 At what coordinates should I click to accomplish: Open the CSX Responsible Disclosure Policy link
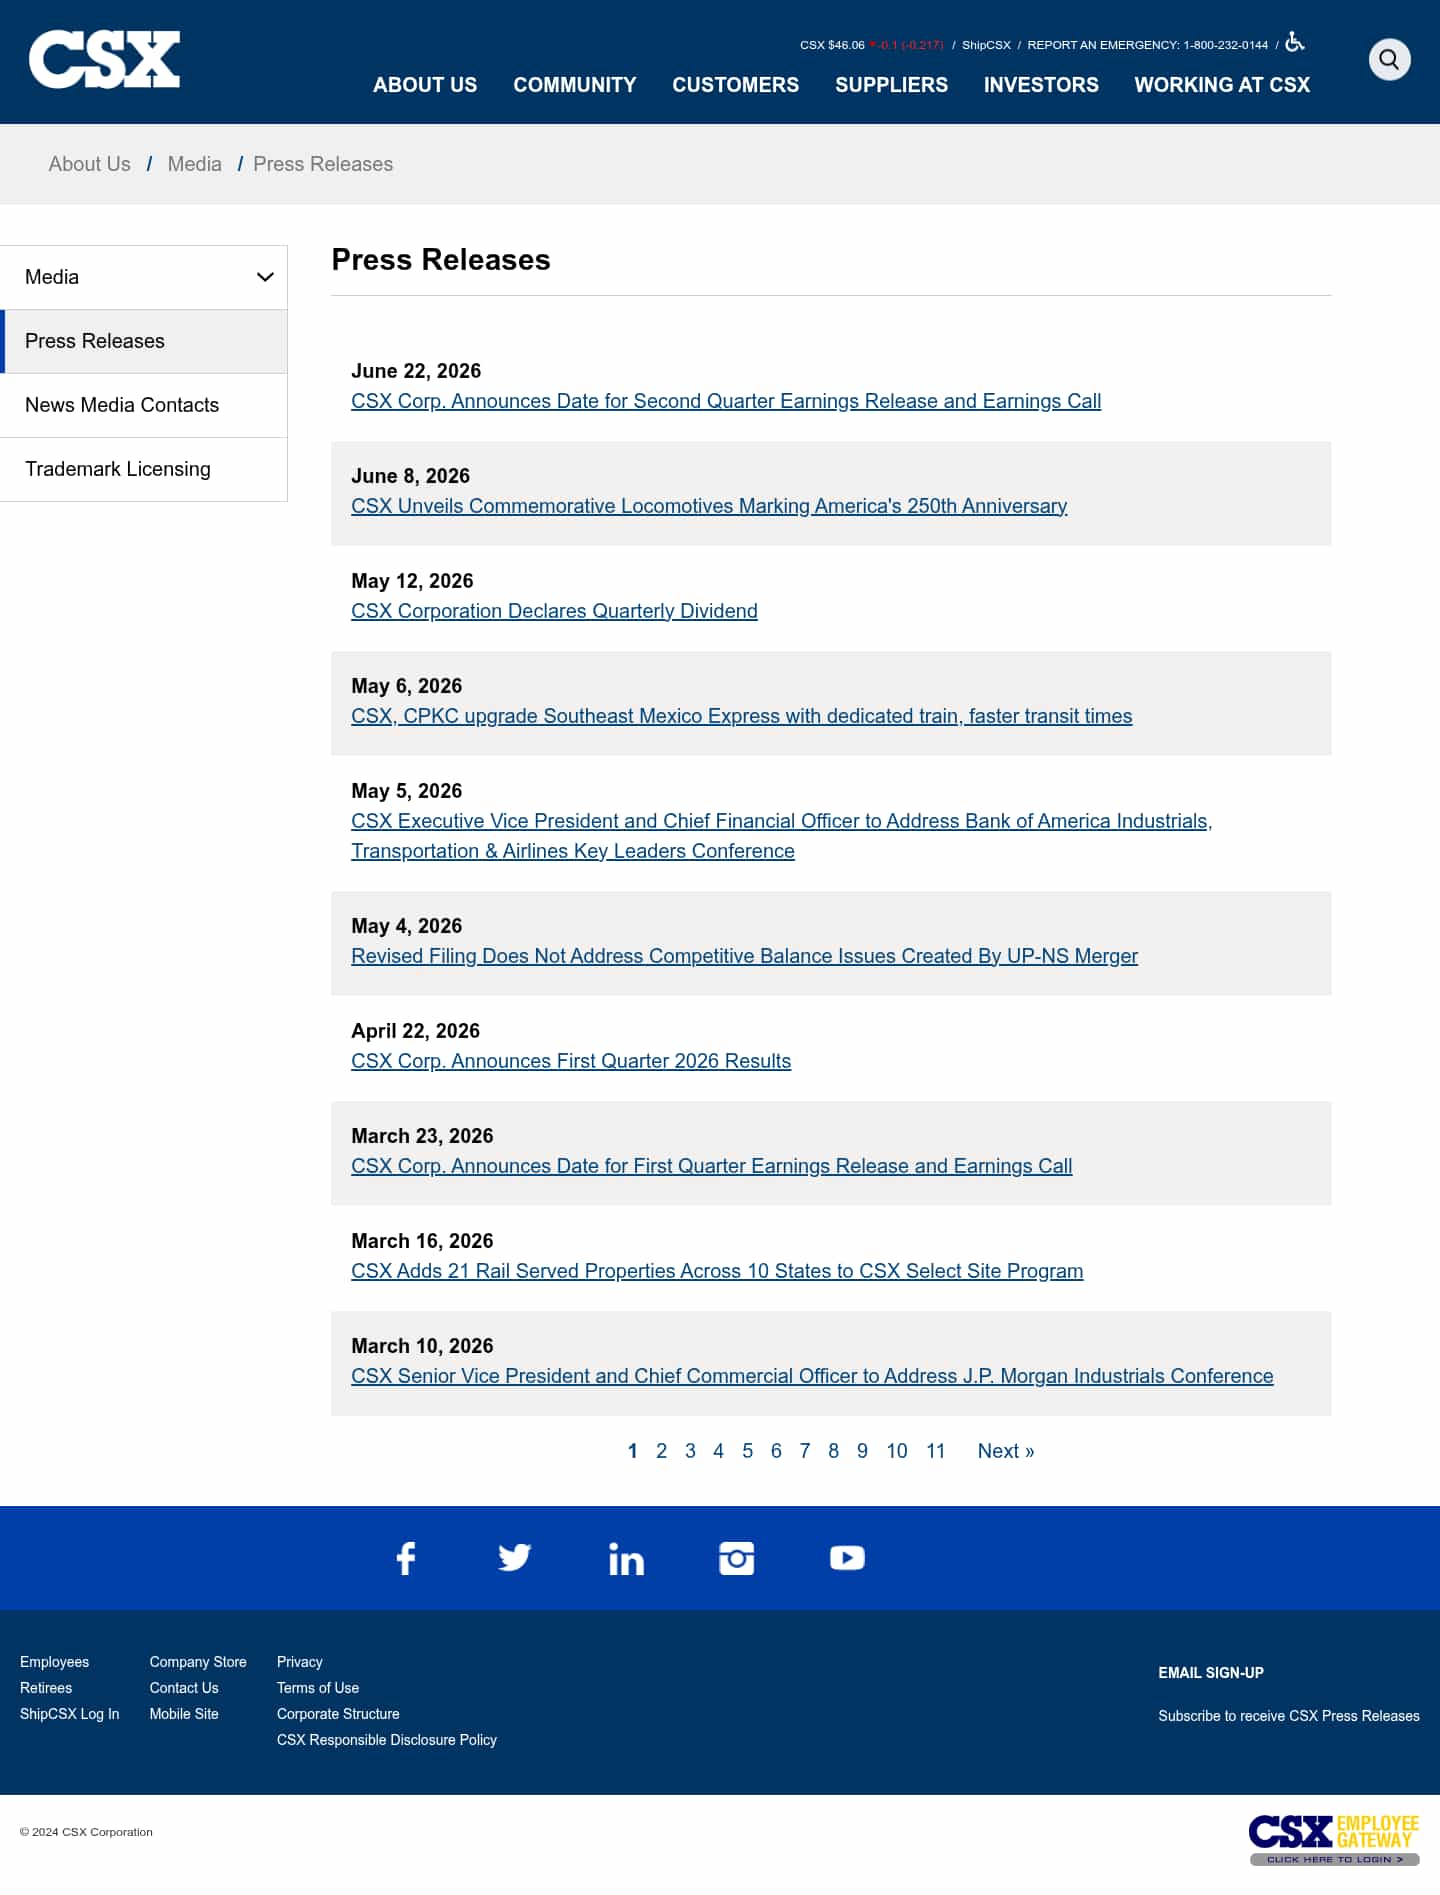(x=387, y=1740)
